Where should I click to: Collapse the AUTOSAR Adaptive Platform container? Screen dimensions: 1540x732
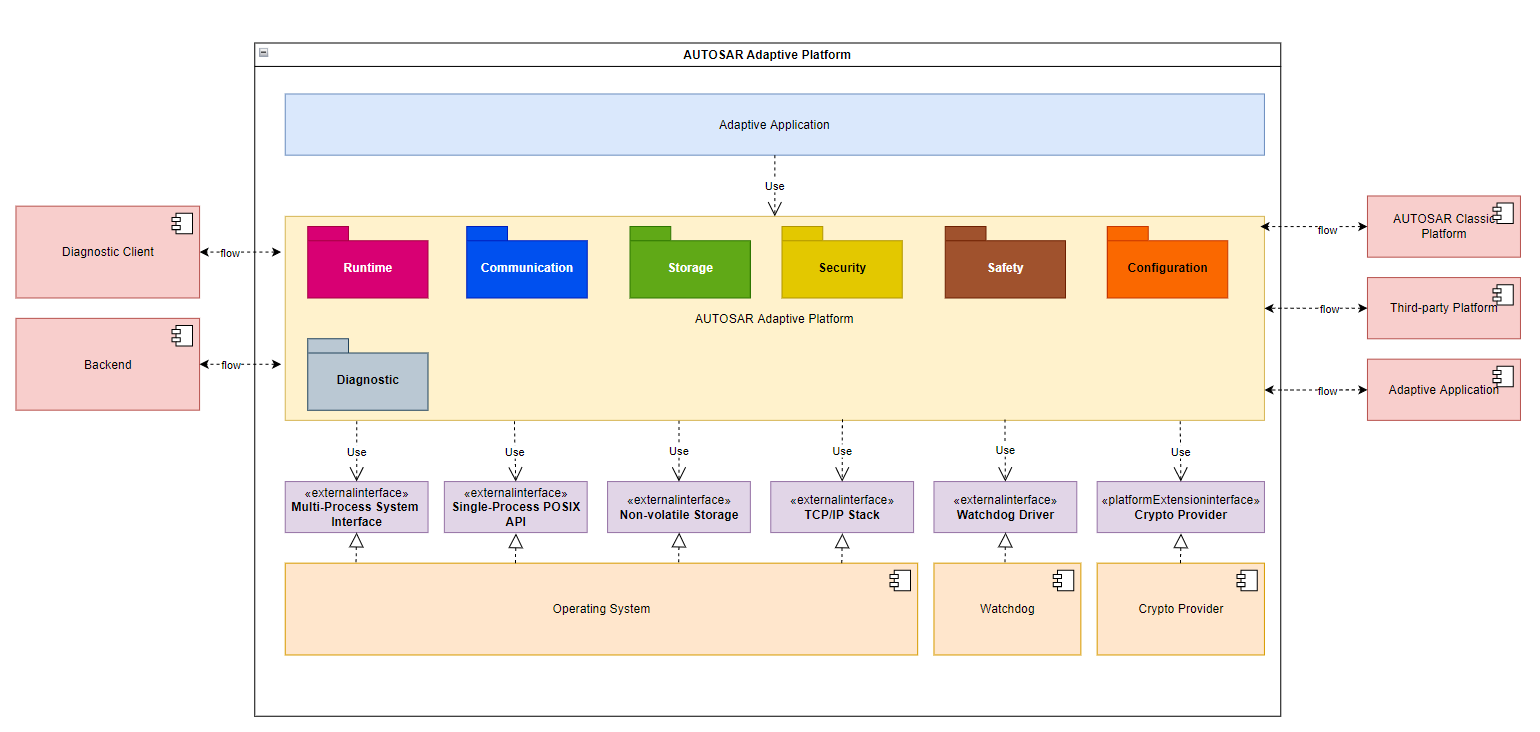tap(263, 52)
